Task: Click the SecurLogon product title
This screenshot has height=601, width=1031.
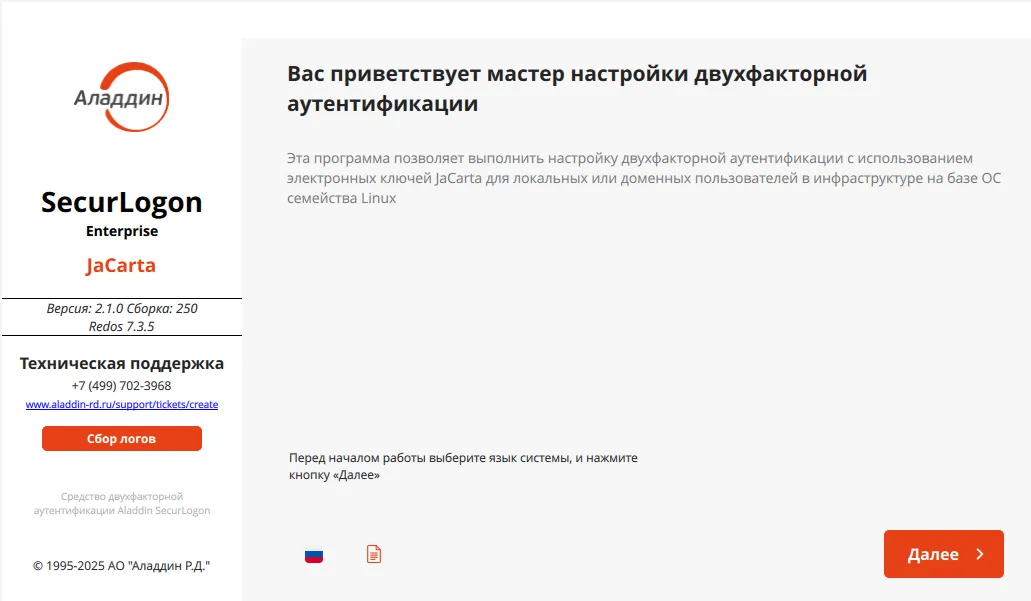Action: [x=122, y=203]
